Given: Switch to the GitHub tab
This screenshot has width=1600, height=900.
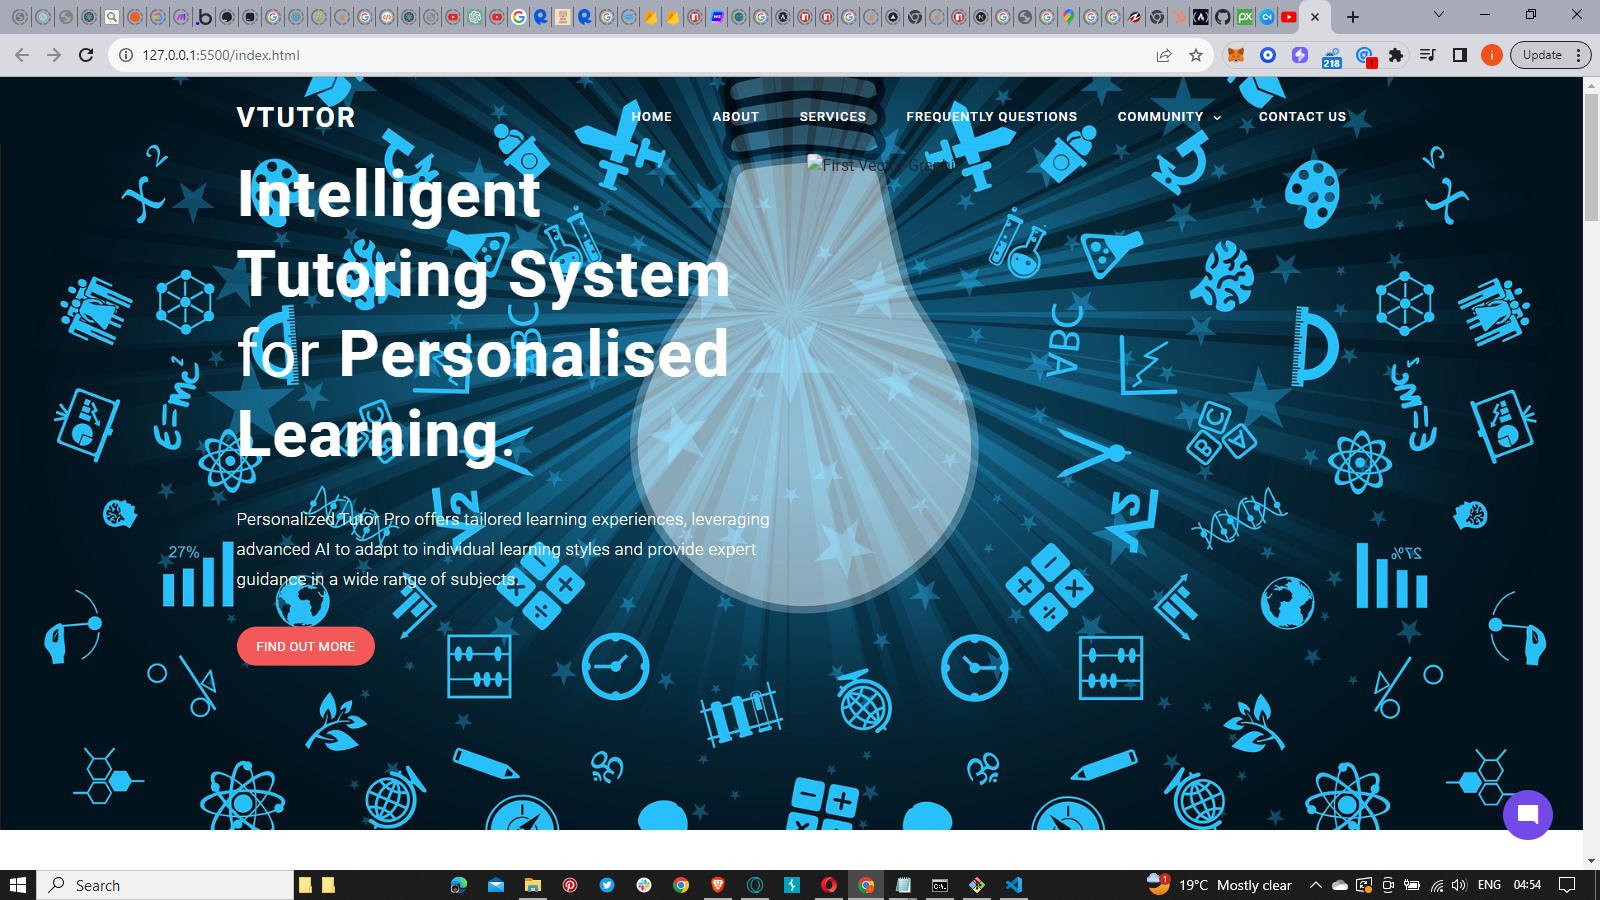Looking at the screenshot, I should [1223, 16].
